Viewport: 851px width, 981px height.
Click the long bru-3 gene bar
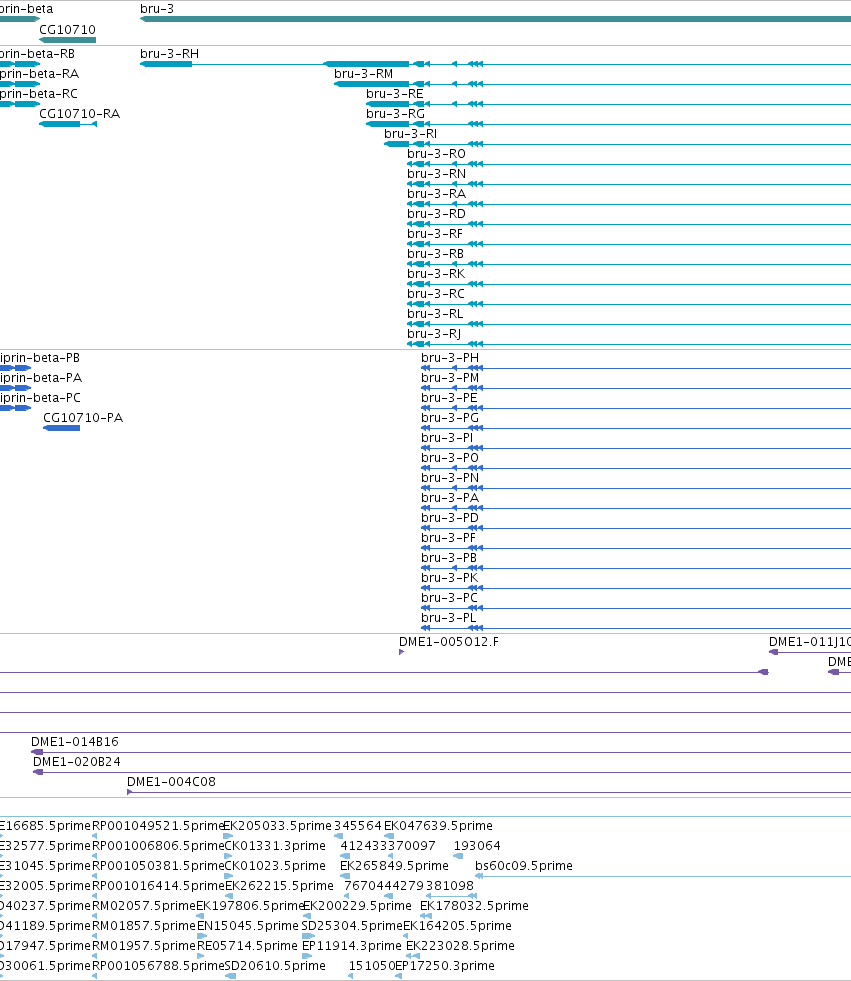(x=496, y=19)
